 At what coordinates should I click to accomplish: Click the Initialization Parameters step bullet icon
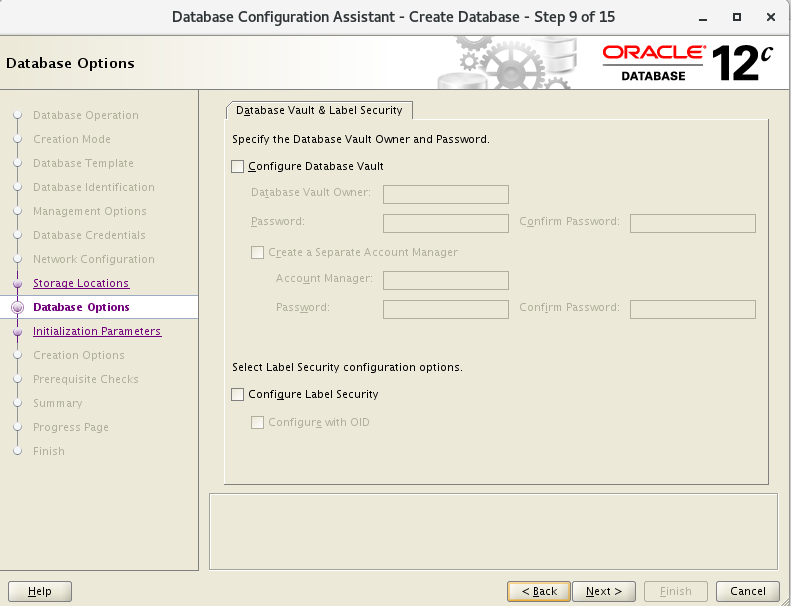[17, 332]
